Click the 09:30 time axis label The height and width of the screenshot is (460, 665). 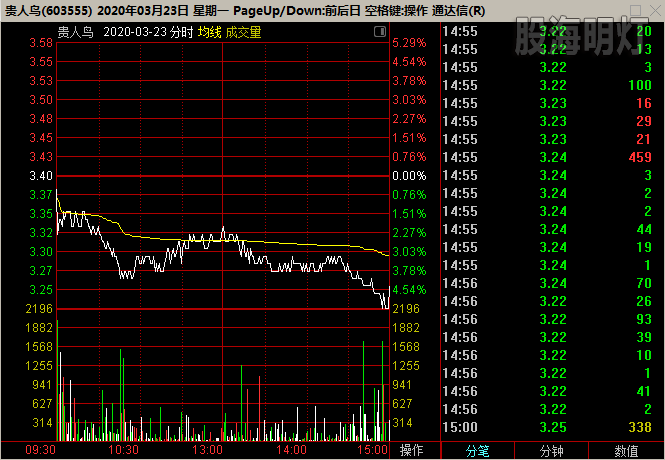pyautogui.click(x=41, y=450)
